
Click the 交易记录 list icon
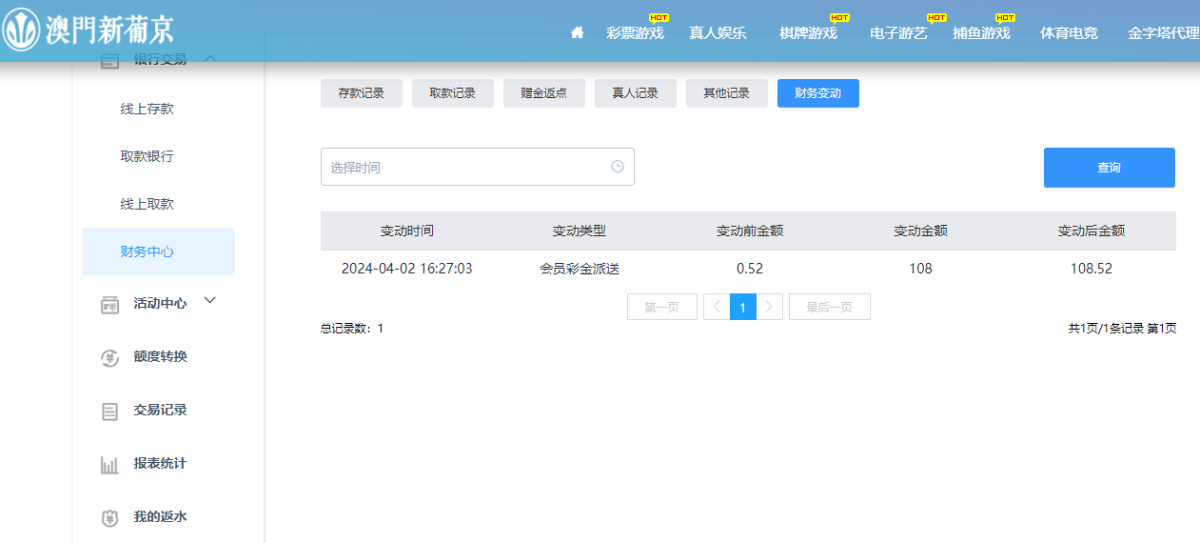110,411
